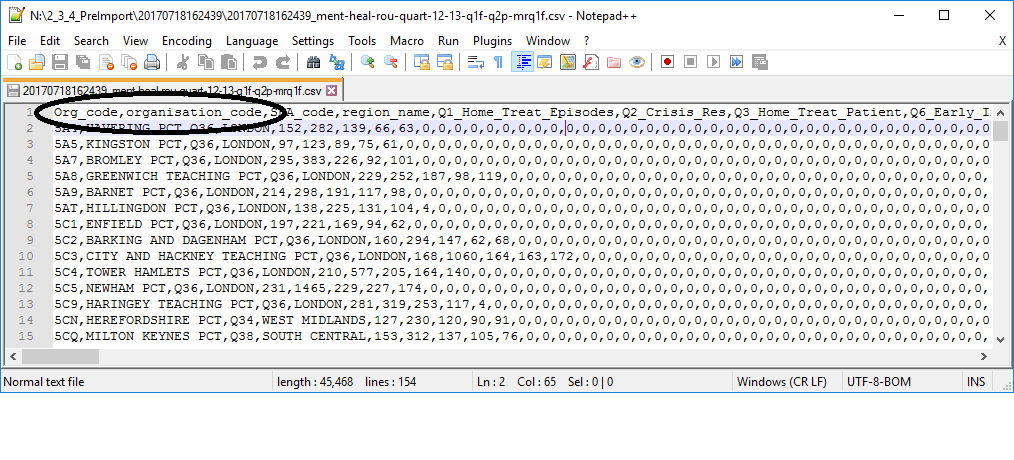The width and height of the screenshot is (1014, 460).
Task: Click the user-defined language lightning icon
Action: (545, 62)
